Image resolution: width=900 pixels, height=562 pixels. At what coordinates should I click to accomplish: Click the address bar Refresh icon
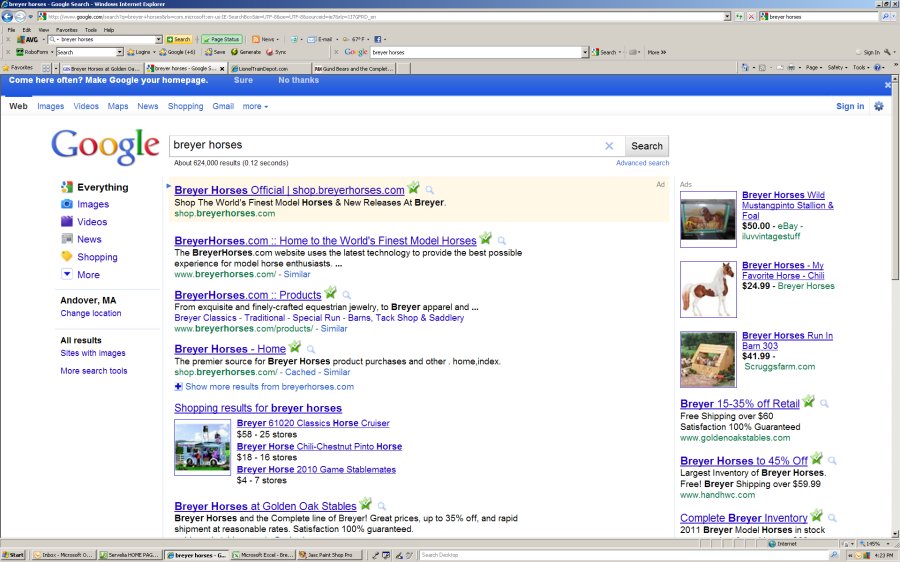(x=739, y=17)
